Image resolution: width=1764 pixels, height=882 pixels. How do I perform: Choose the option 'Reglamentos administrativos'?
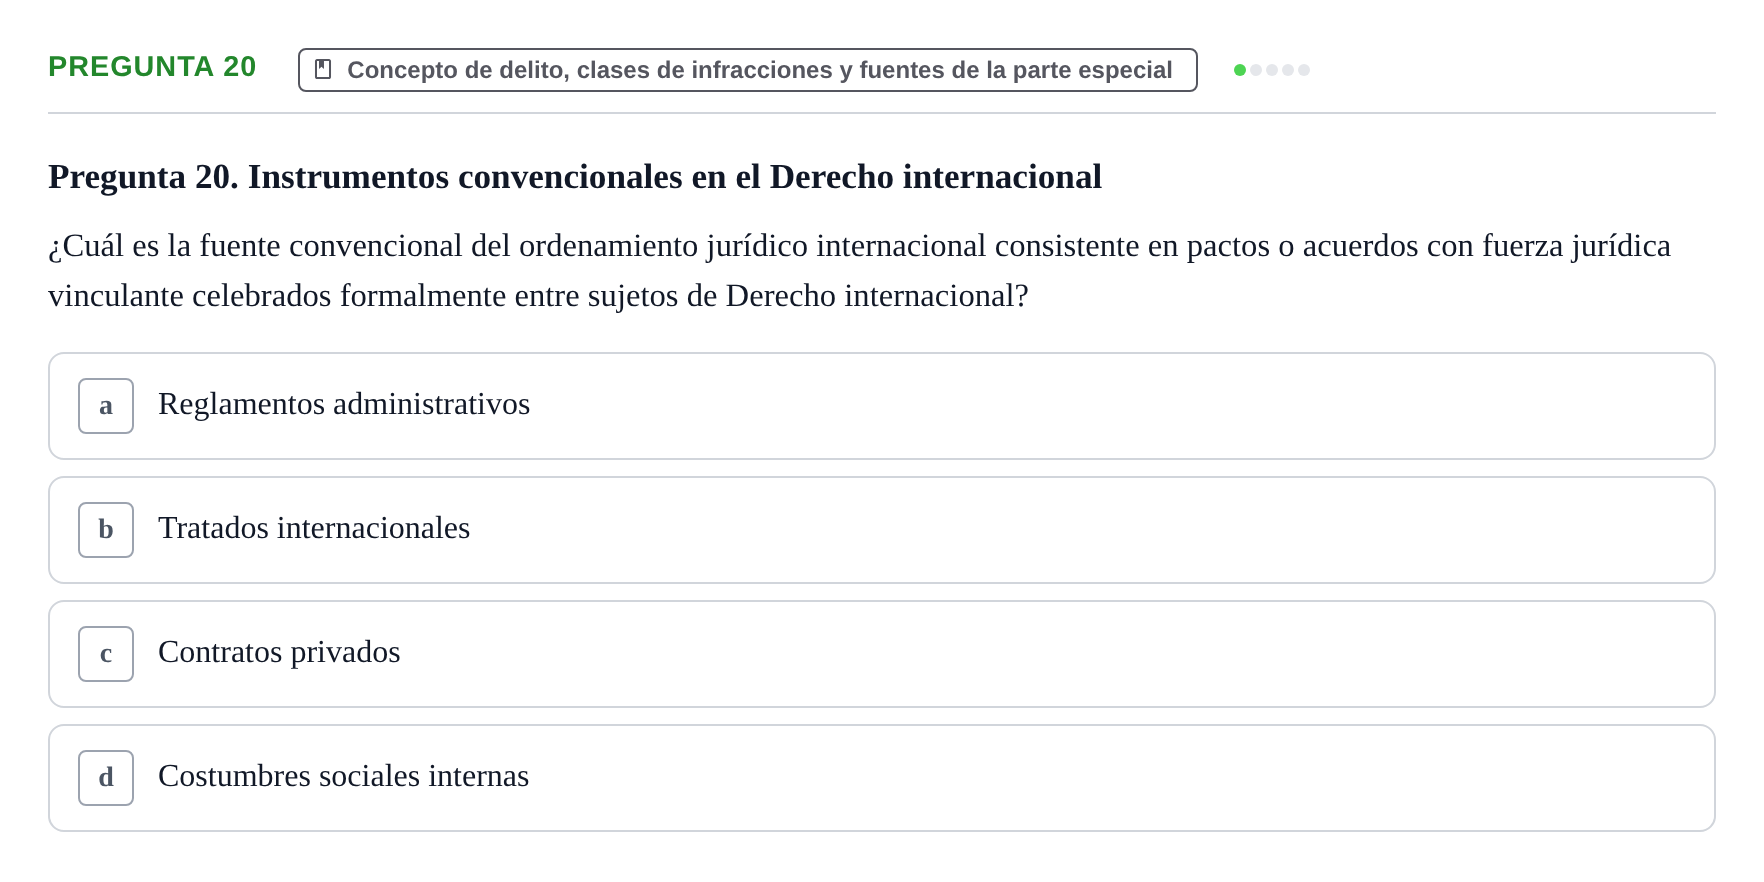(x=882, y=406)
